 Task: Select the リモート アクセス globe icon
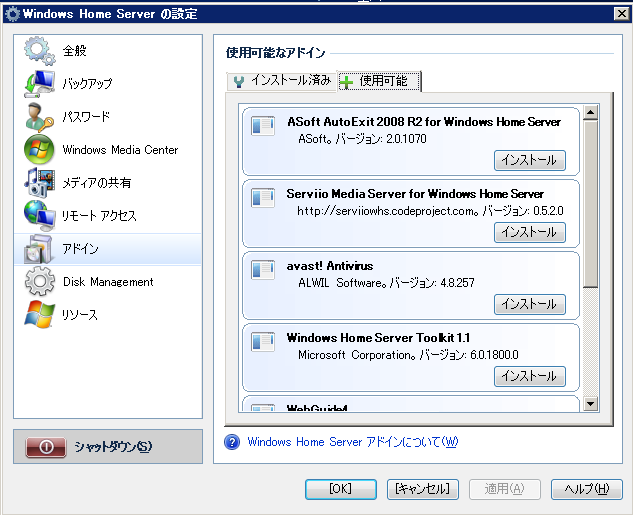tap(39, 216)
